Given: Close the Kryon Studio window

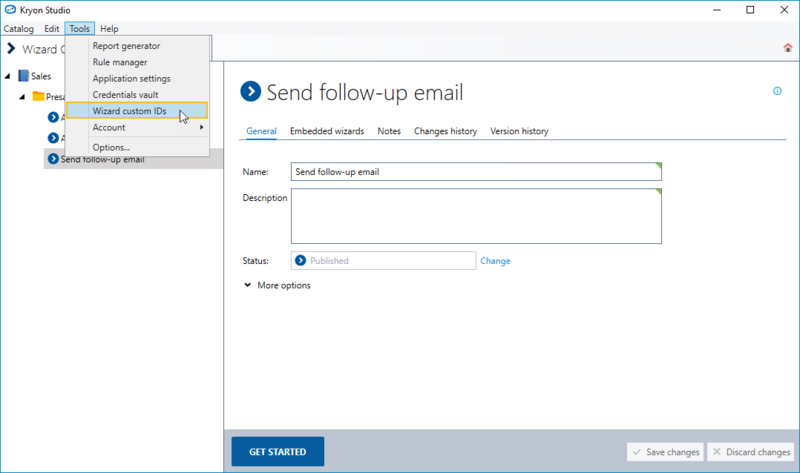Looking at the screenshot, I should coord(784,10).
